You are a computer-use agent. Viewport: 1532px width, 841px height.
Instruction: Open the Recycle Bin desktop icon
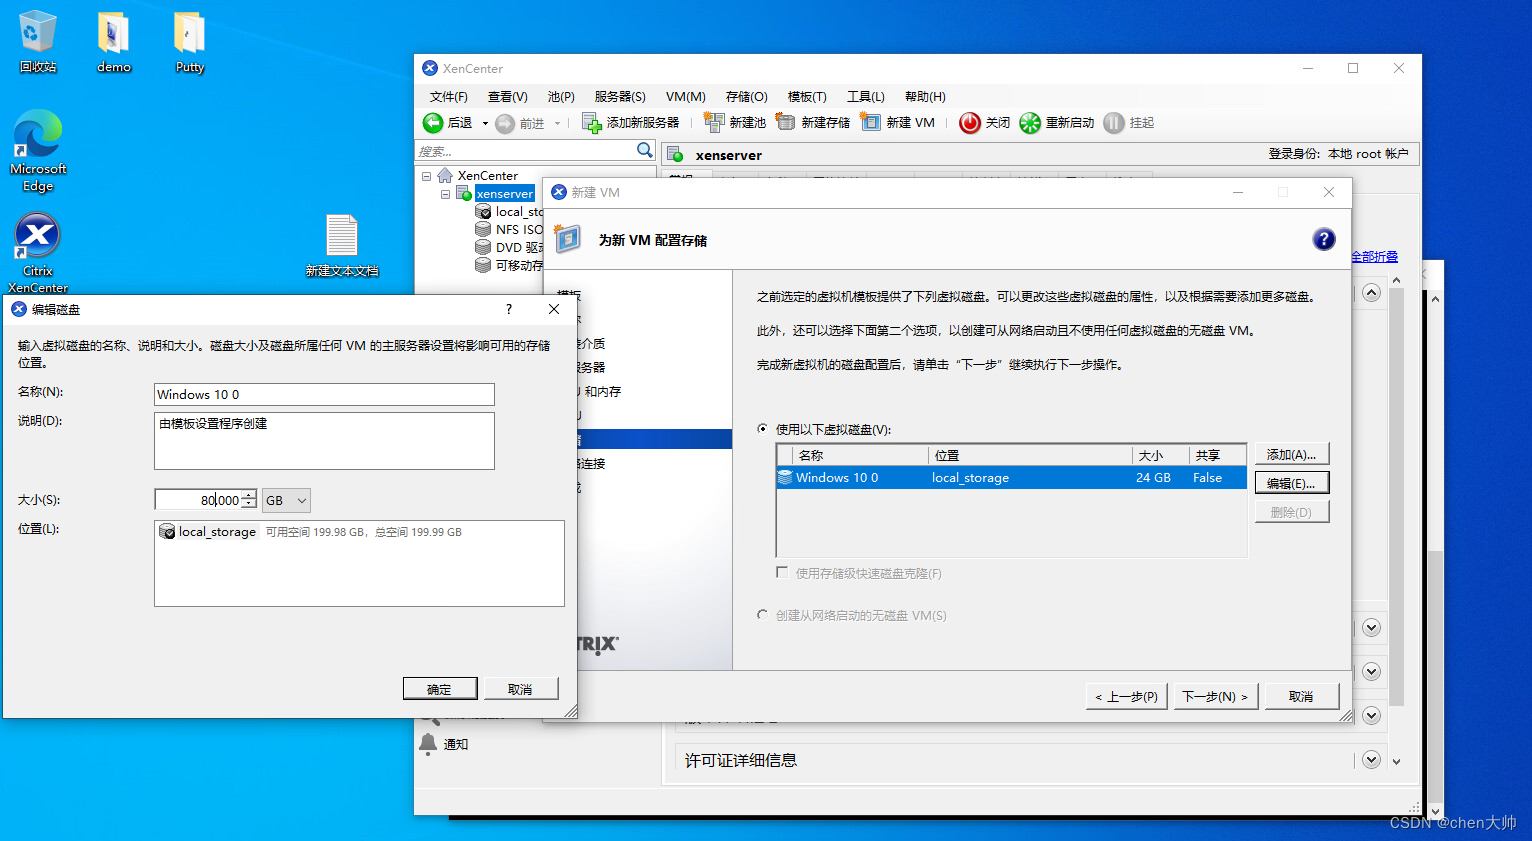(x=38, y=42)
